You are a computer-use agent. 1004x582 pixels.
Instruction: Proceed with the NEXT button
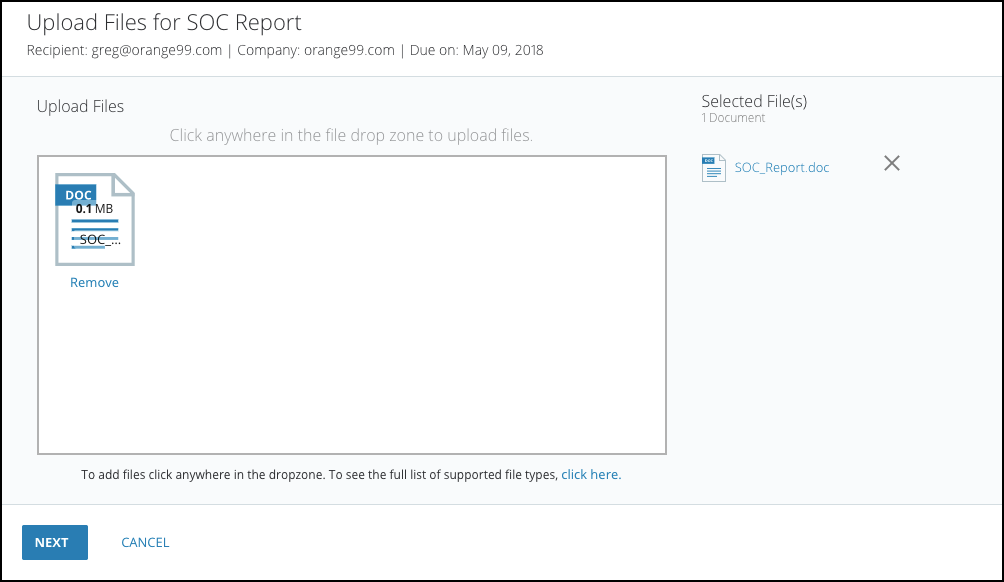(x=55, y=542)
